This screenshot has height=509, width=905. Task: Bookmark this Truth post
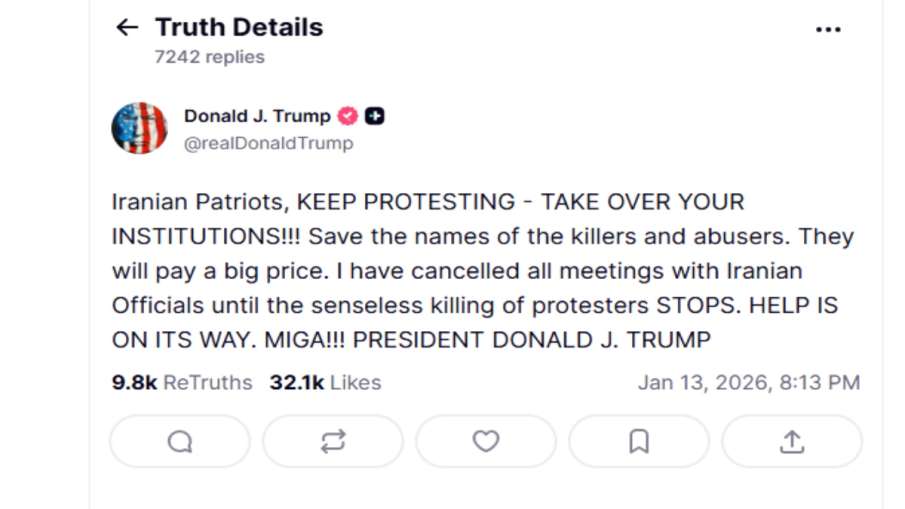pyautogui.click(x=639, y=441)
